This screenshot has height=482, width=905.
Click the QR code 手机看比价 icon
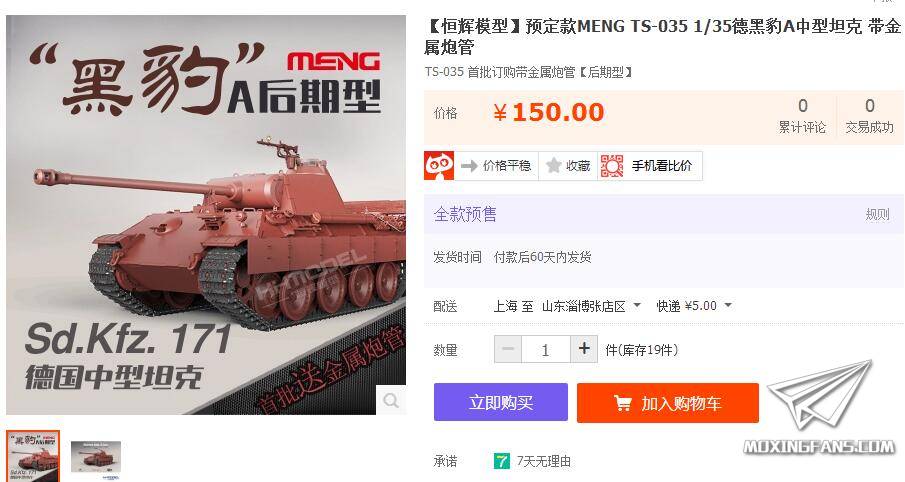612,166
